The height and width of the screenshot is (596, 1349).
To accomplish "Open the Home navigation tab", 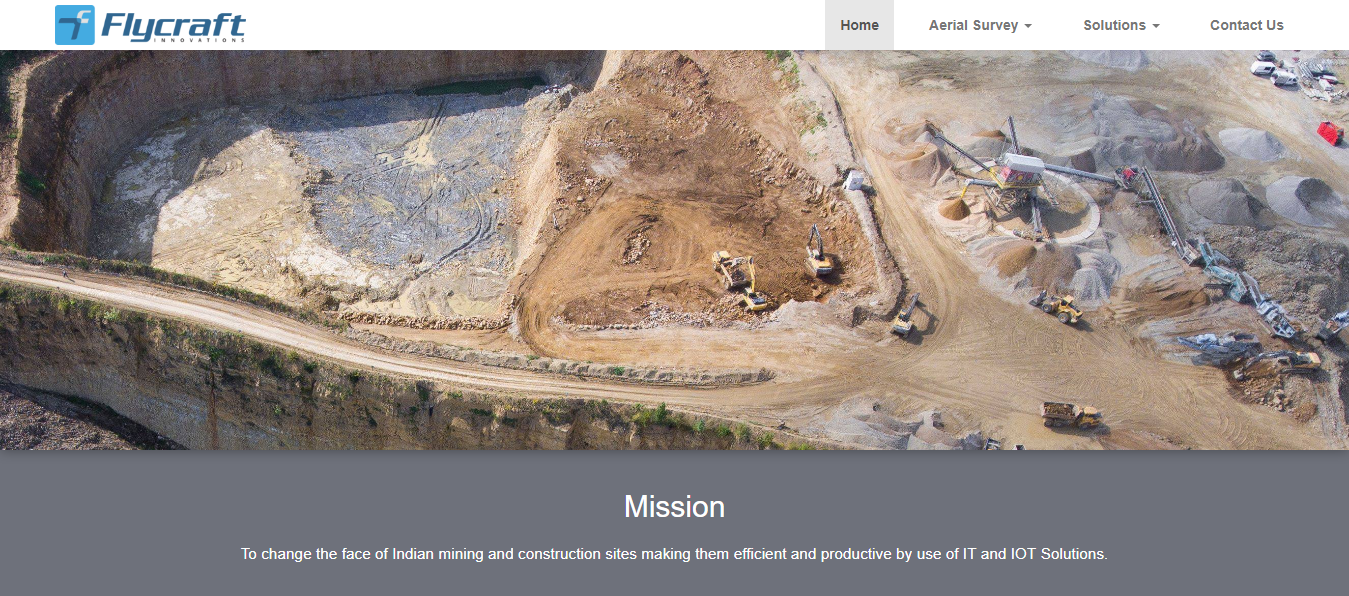I will click(x=859, y=25).
